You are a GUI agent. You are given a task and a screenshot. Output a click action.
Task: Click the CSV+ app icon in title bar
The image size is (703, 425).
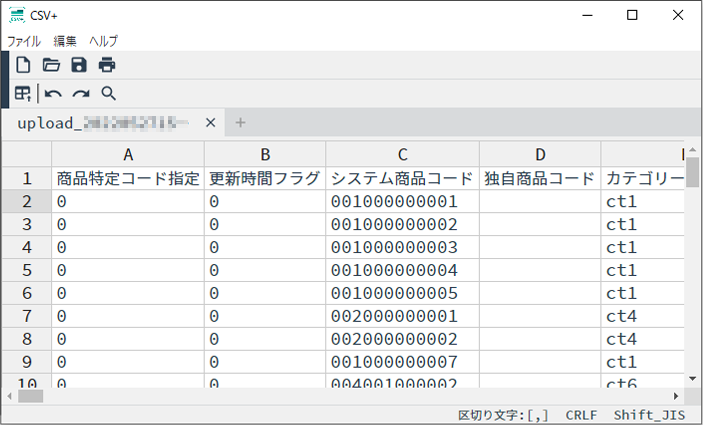(x=17, y=15)
